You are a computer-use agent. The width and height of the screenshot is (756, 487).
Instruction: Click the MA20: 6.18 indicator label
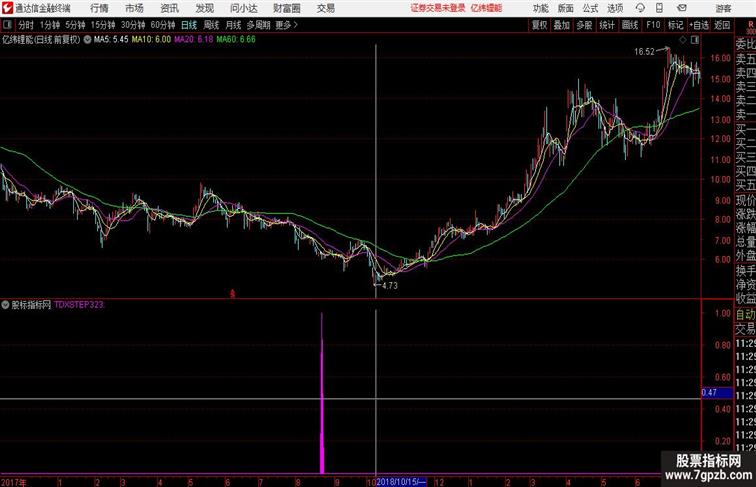[193, 40]
